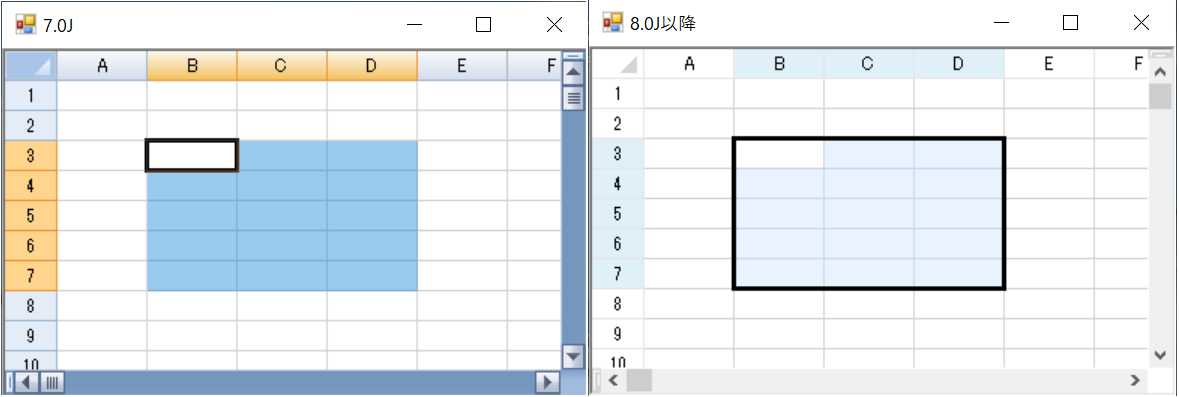Screen dimensions: 1179x397
Task: Click cell A1 in 8.0J sheet
Action: (x=689, y=94)
